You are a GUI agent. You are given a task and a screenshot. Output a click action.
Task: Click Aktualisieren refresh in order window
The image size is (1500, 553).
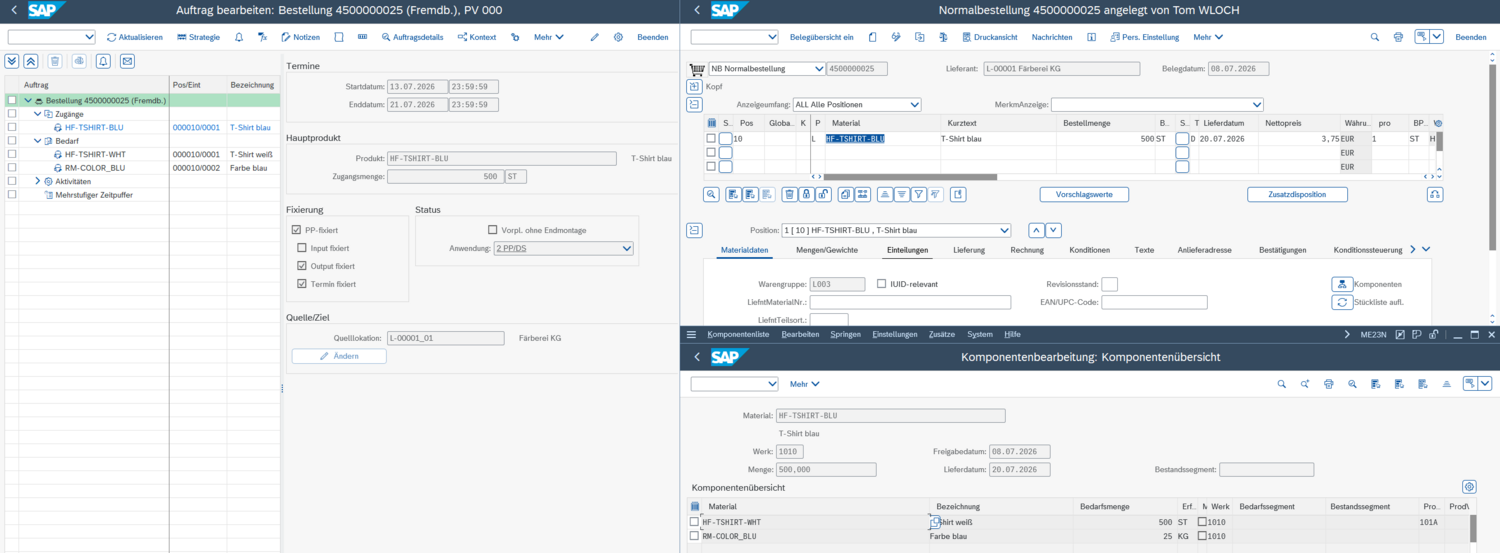click(135, 37)
